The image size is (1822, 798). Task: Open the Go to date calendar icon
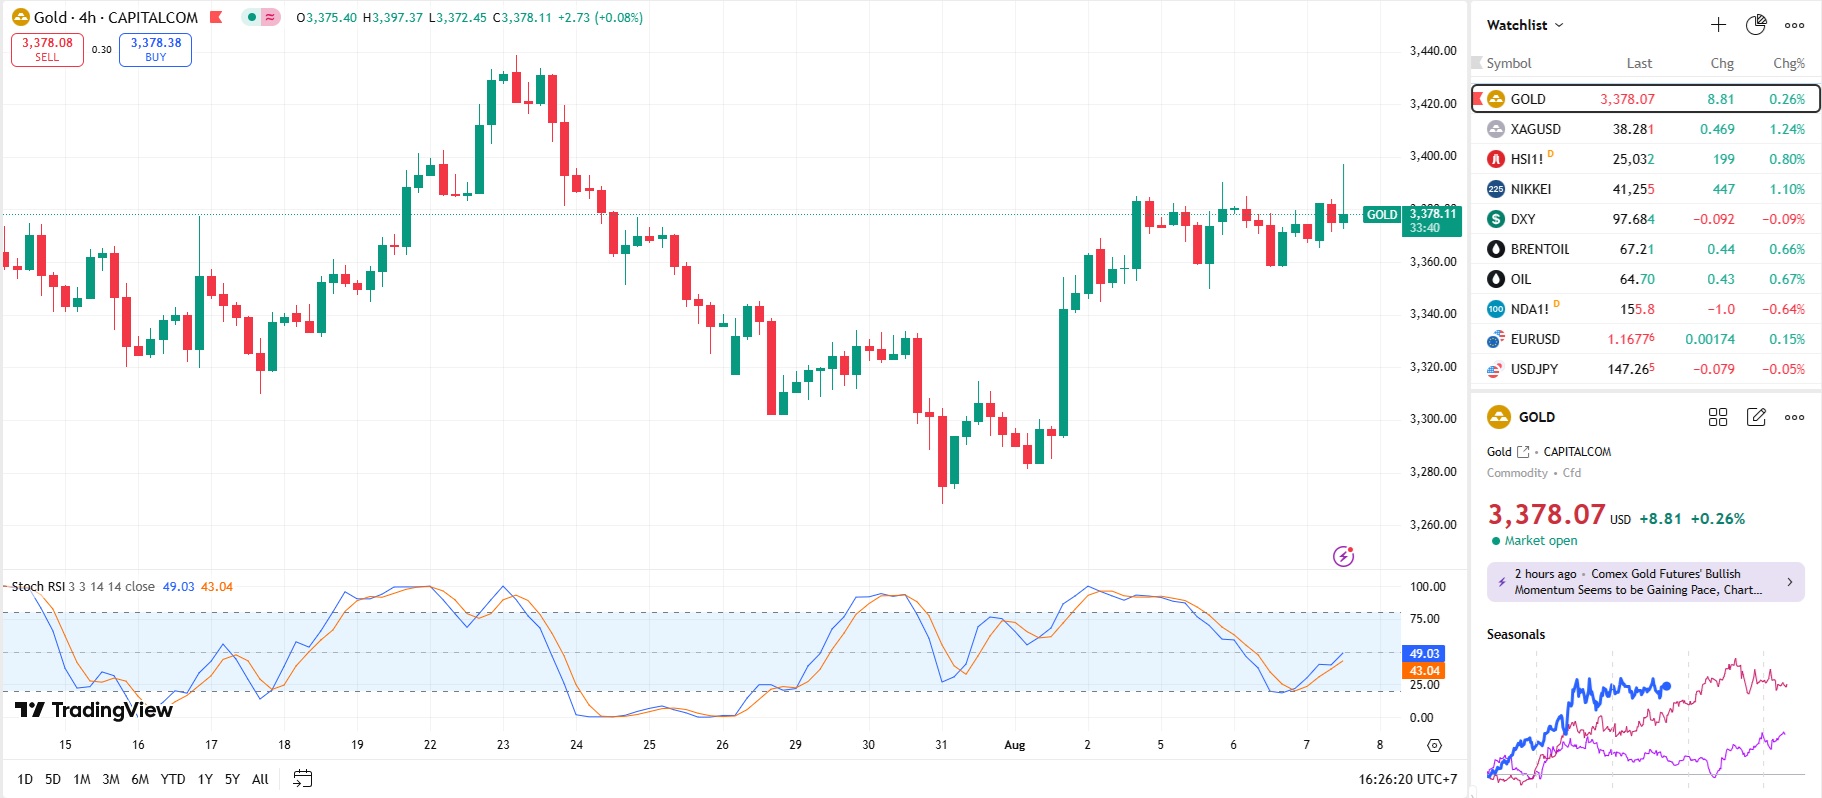(302, 778)
